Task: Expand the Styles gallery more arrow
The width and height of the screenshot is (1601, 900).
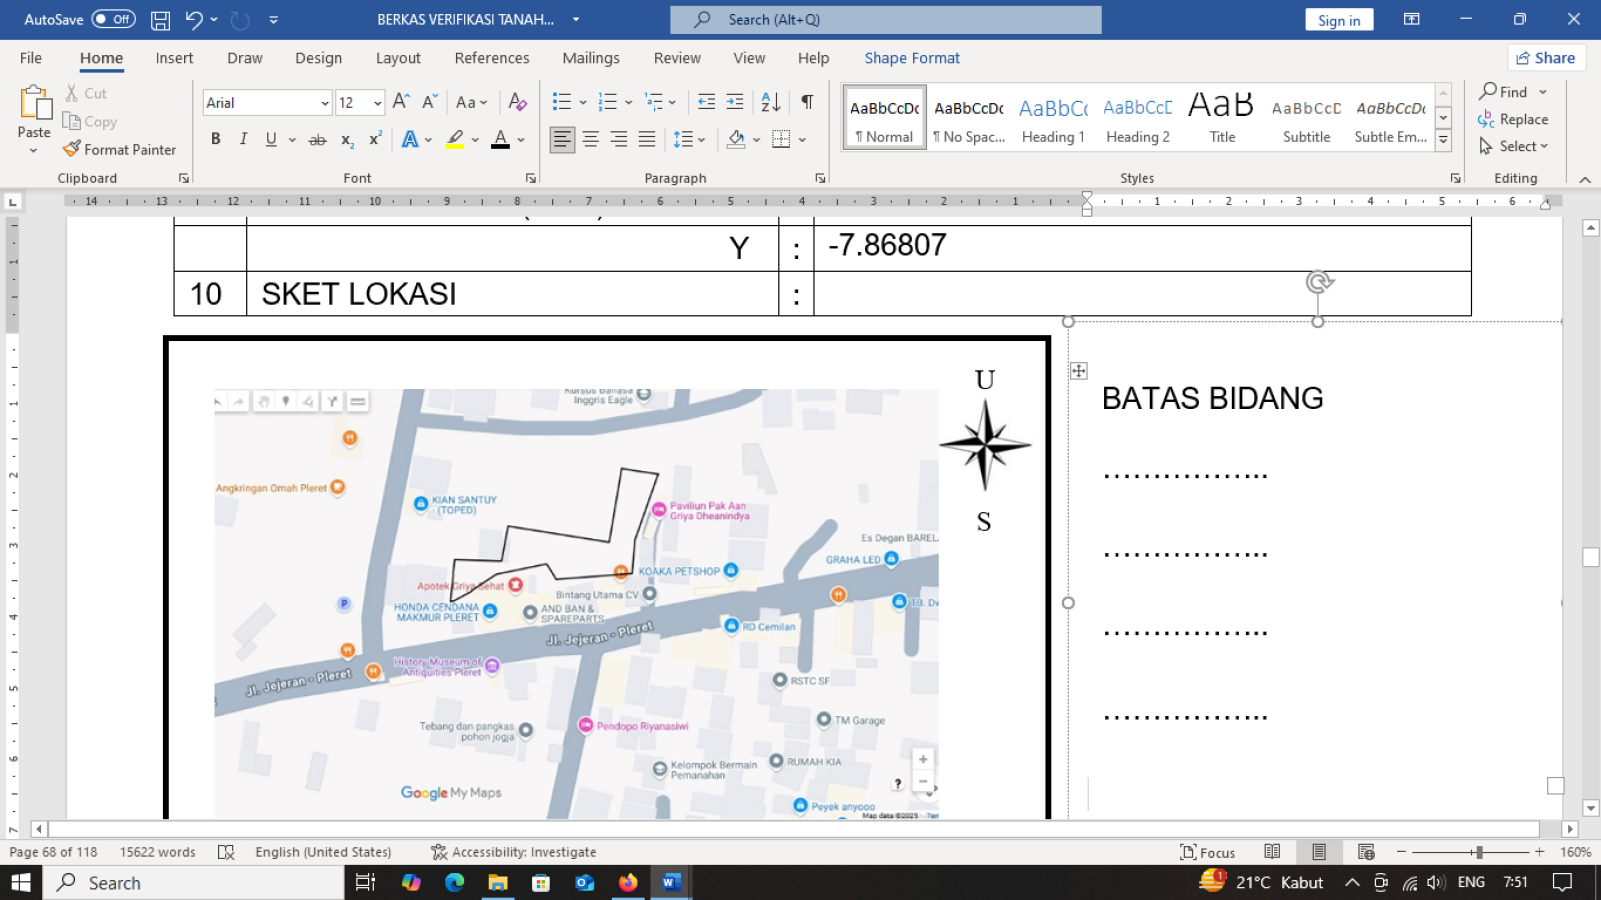Action: pyautogui.click(x=1443, y=141)
